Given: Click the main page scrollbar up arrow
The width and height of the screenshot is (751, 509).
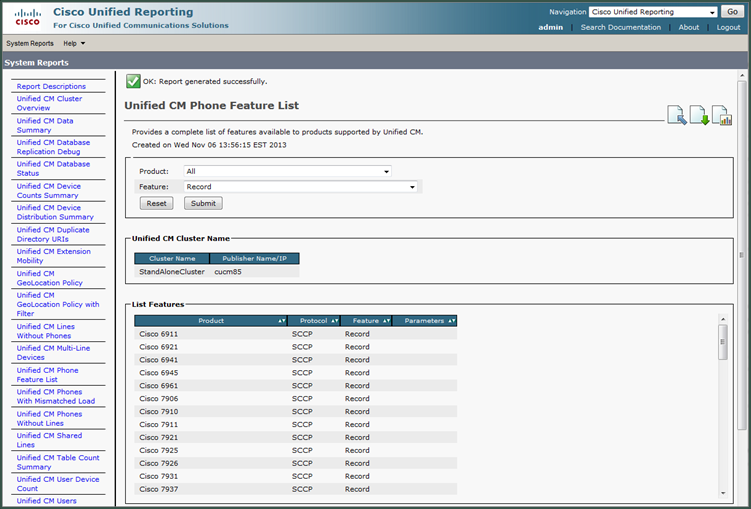Looking at the screenshot, I should (x=742, y=75).
